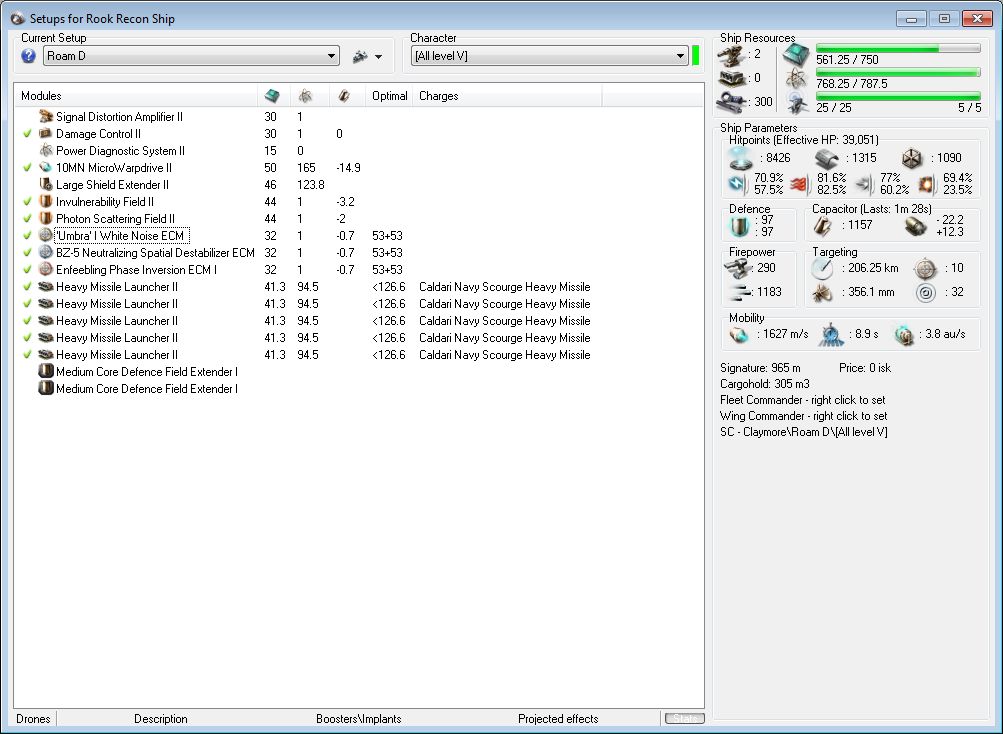Toggle the Damage Control II active checkmark
1003x734 pixels.
click(27, 134)
